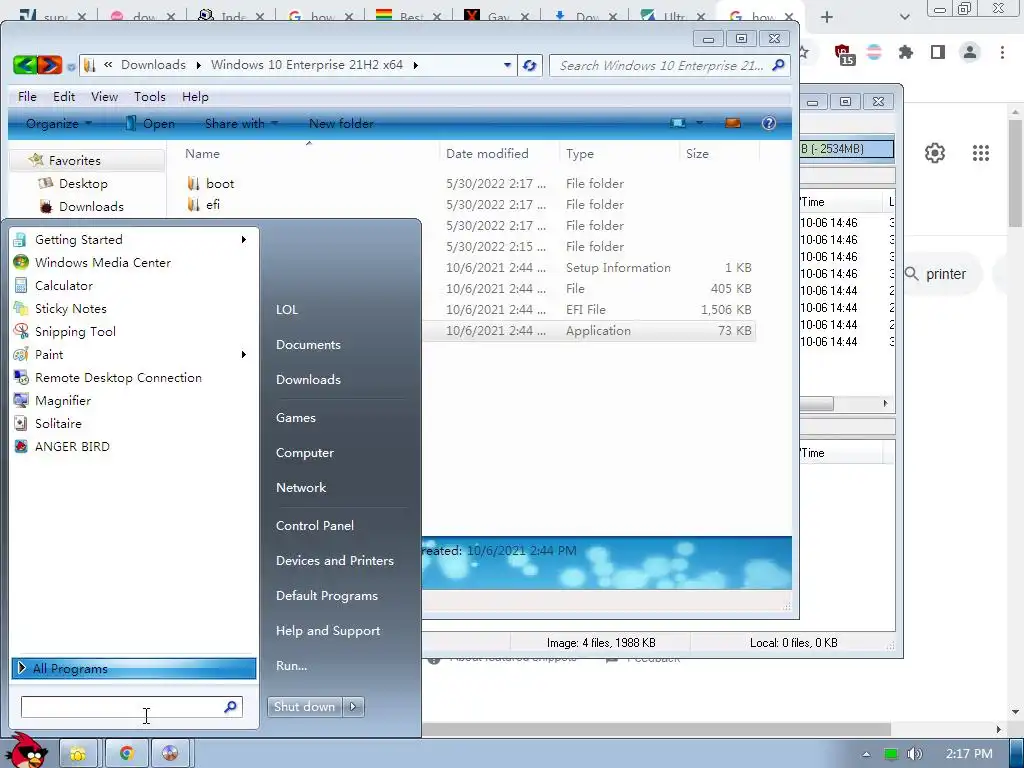Screen dimensions: 1024x768
Task: Launch Magnifier from Start menu
Action: point(63,400)
